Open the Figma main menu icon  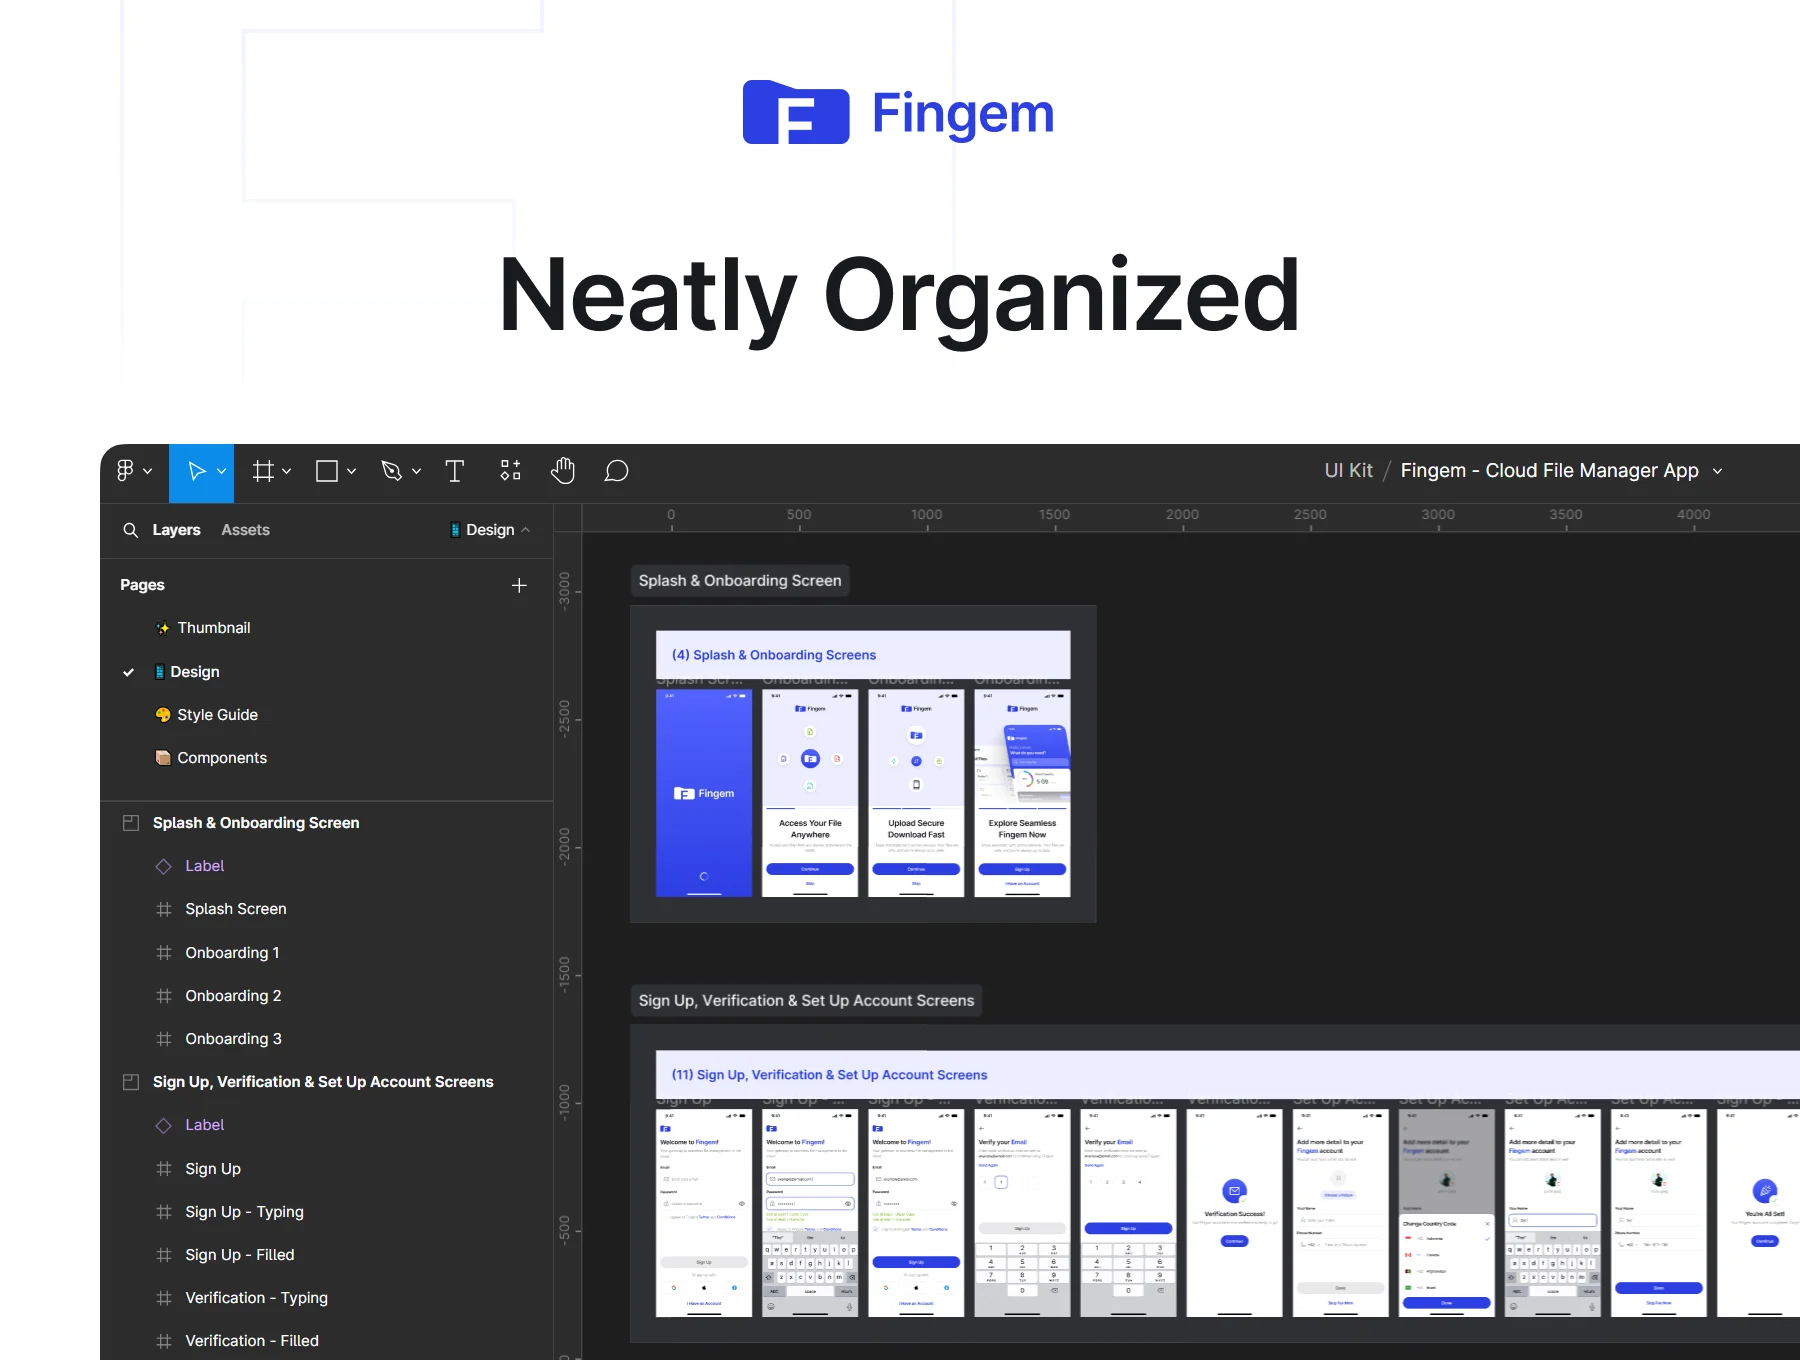pos(126,471)
